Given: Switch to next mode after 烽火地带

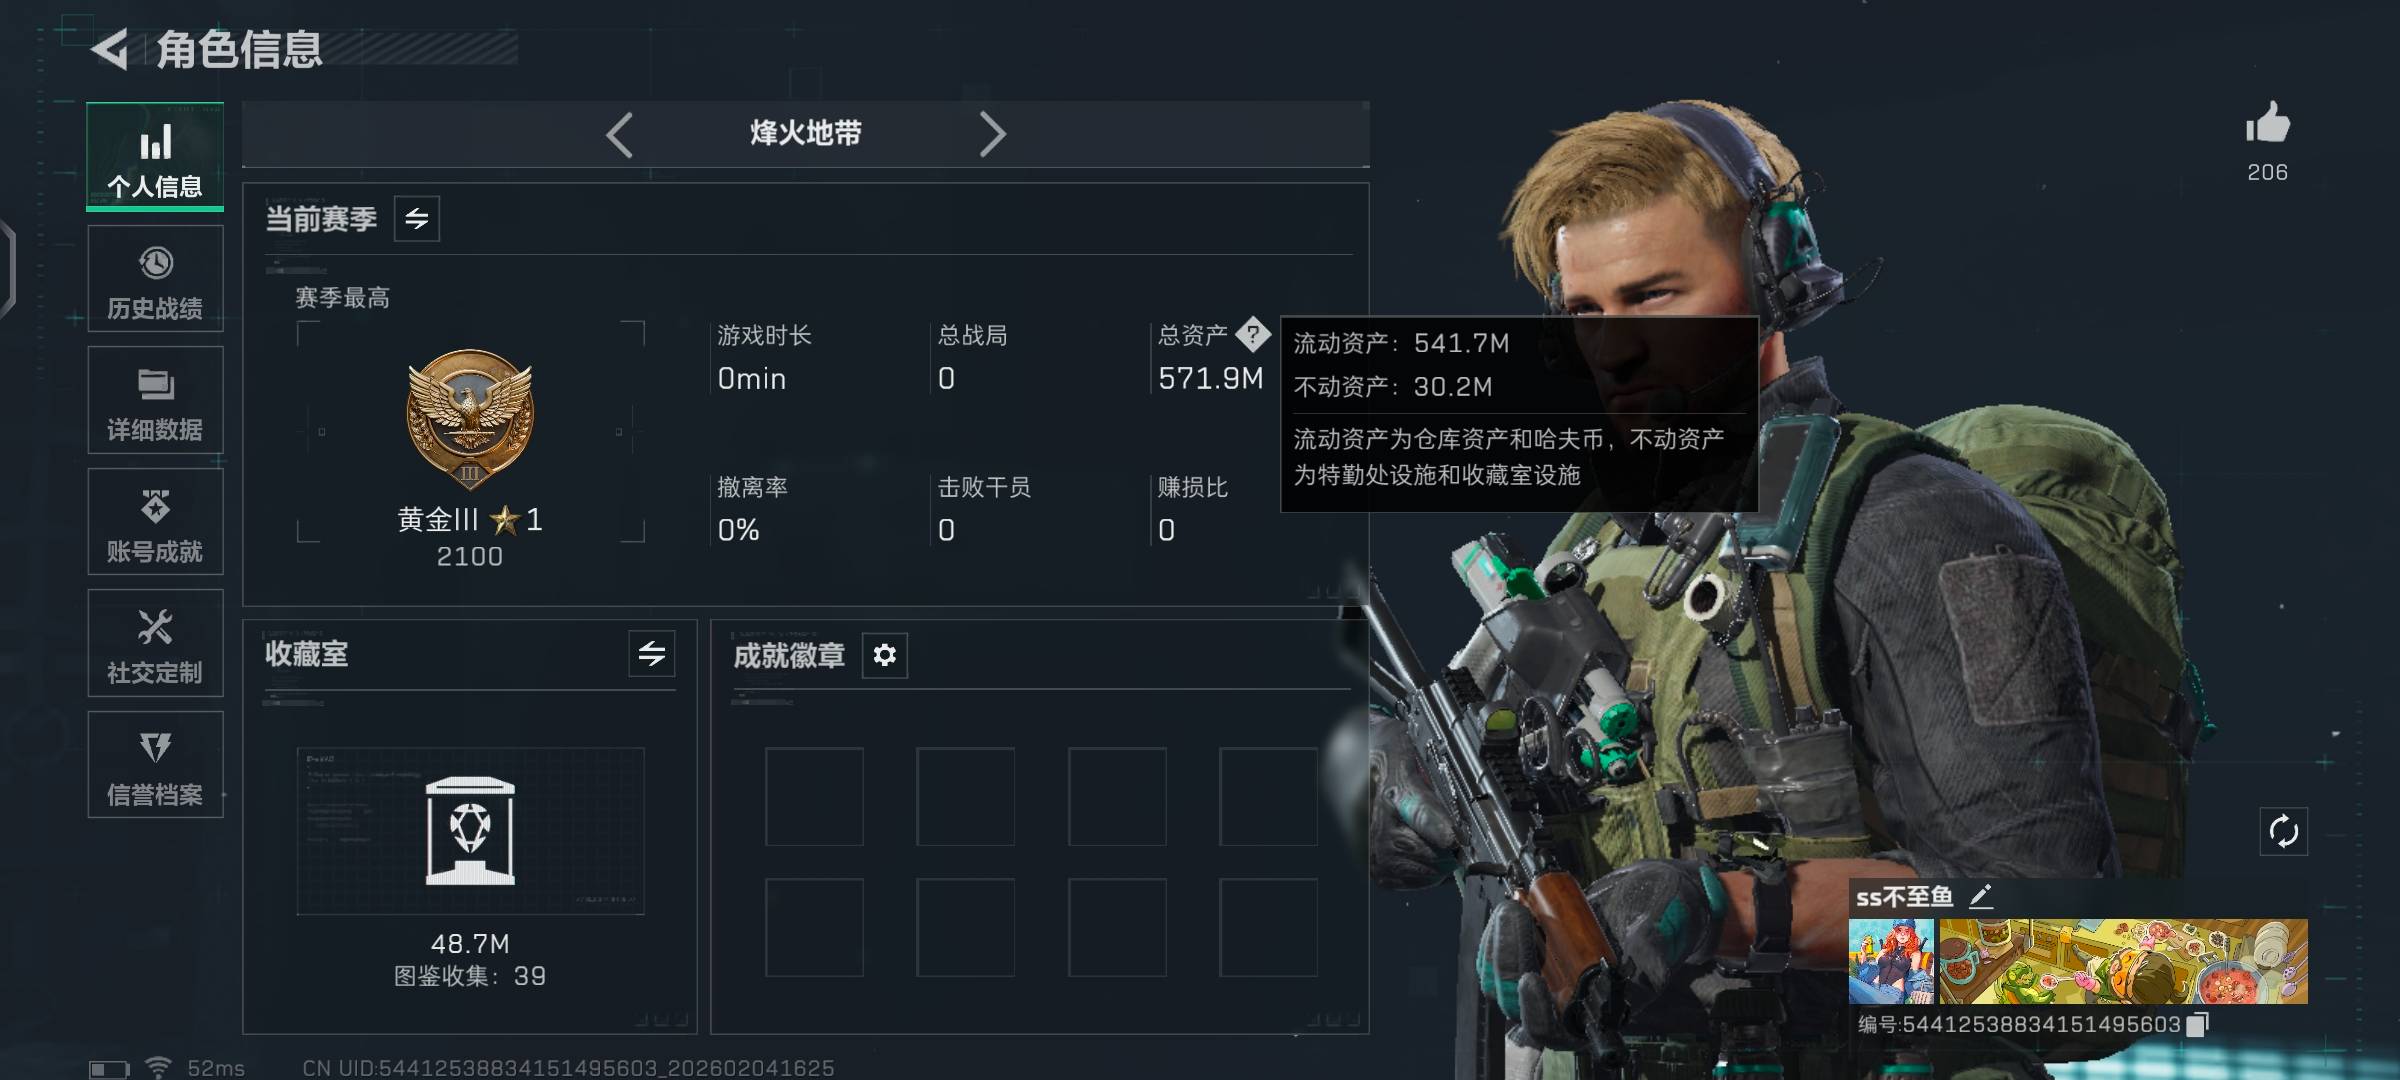Looking at the screenshot, I should point(992,134).
